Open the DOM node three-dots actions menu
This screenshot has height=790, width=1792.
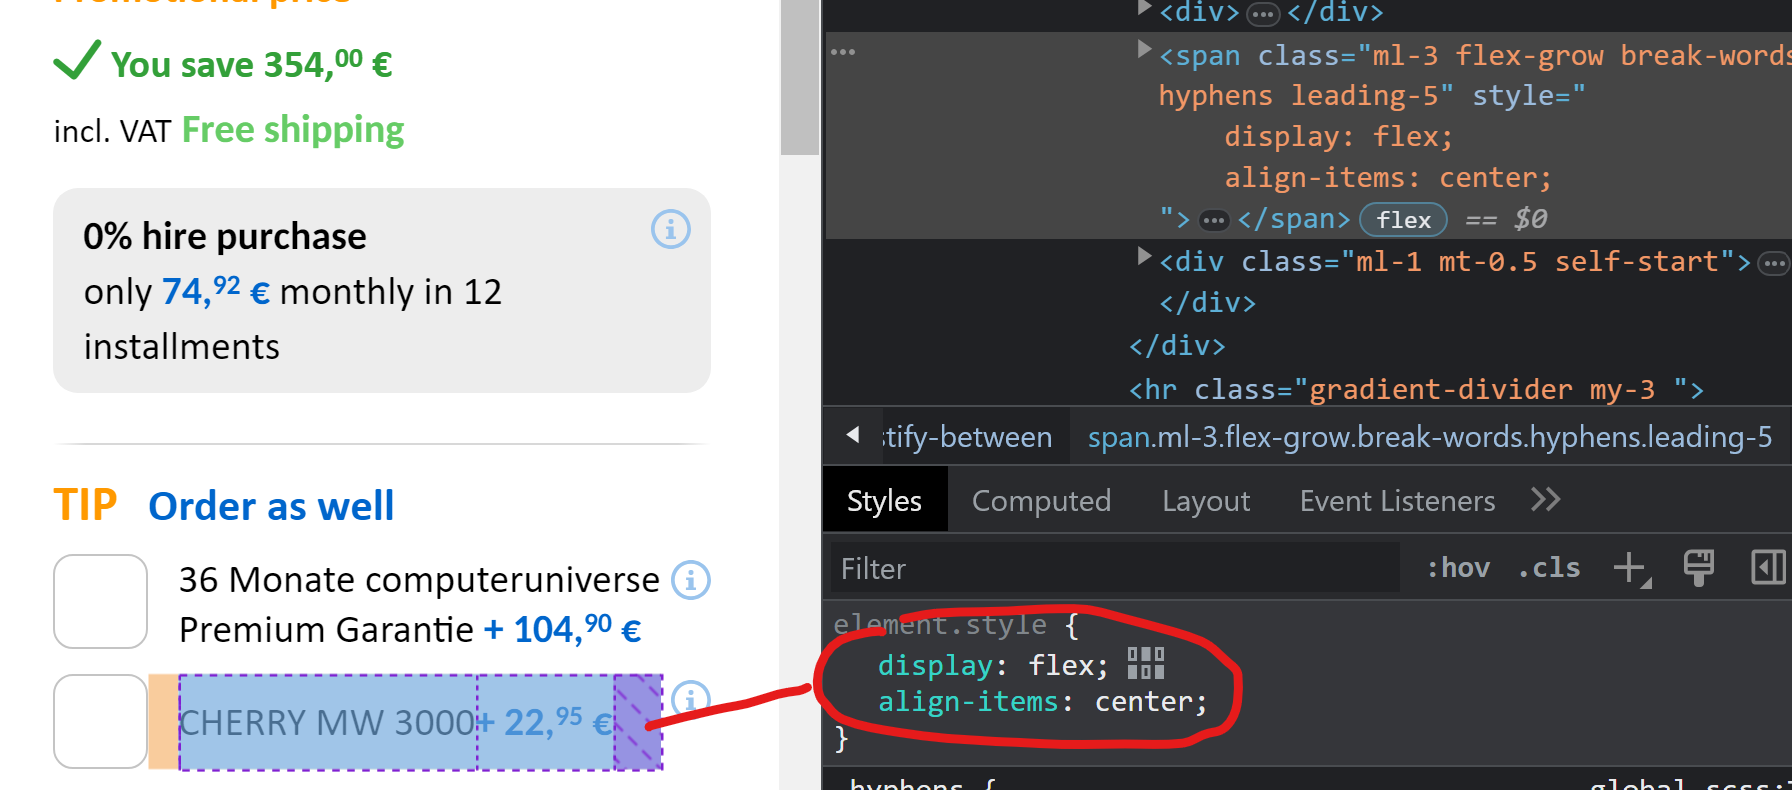(x=843, y=52)
